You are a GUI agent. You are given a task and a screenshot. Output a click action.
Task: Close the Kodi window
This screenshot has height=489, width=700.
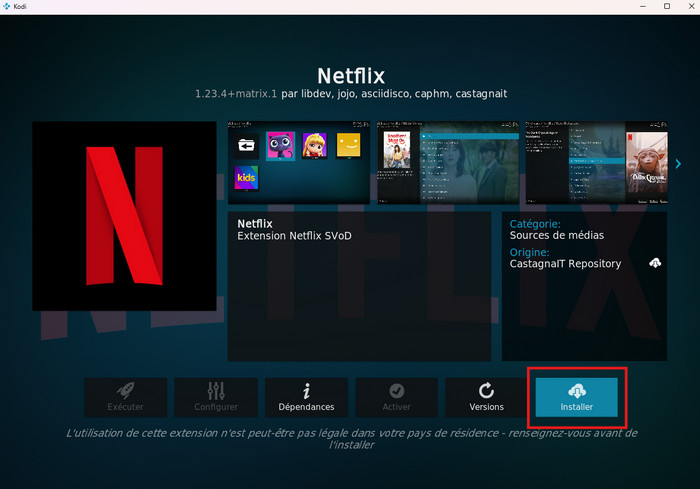tap(691, 6)
